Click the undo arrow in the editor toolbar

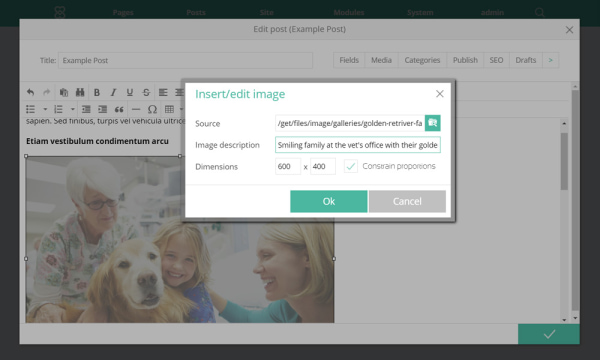pos(31,92)
